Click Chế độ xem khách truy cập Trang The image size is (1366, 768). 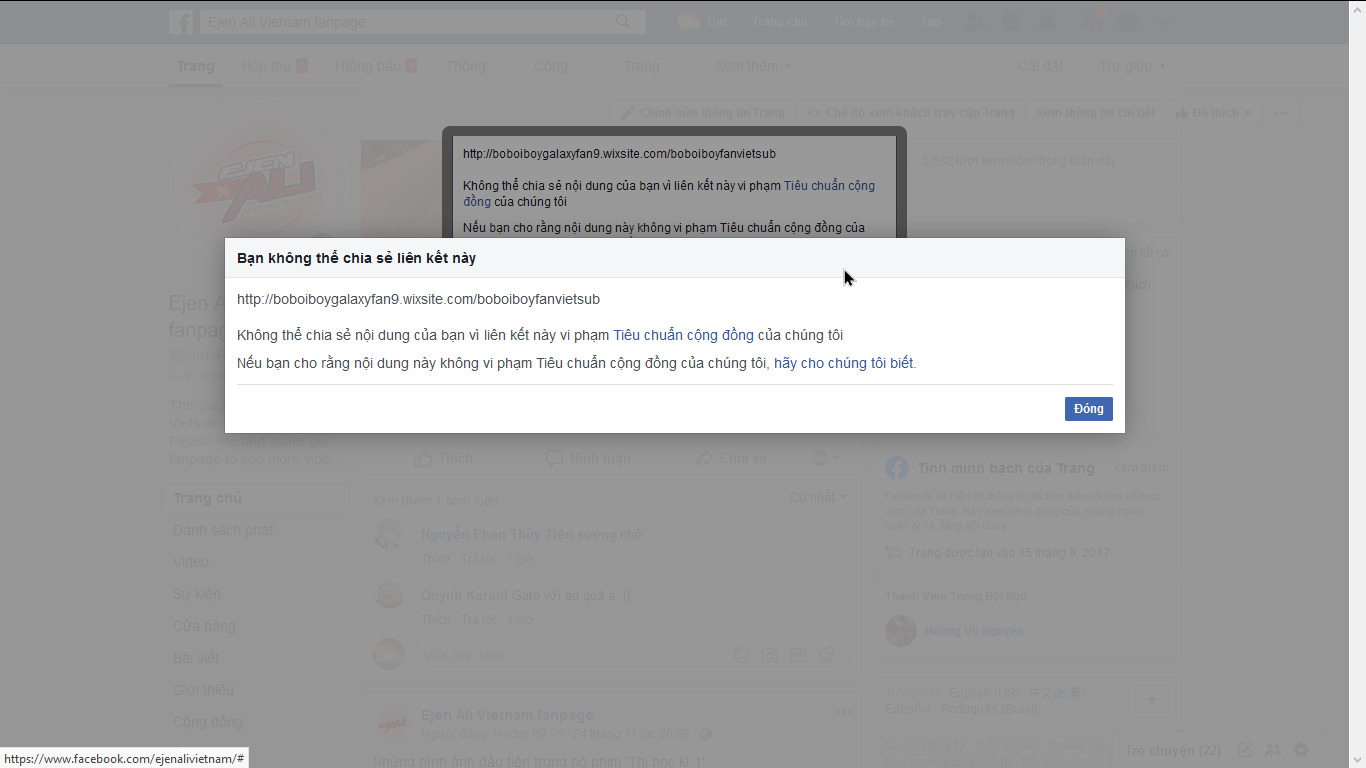tap(912, 113)
